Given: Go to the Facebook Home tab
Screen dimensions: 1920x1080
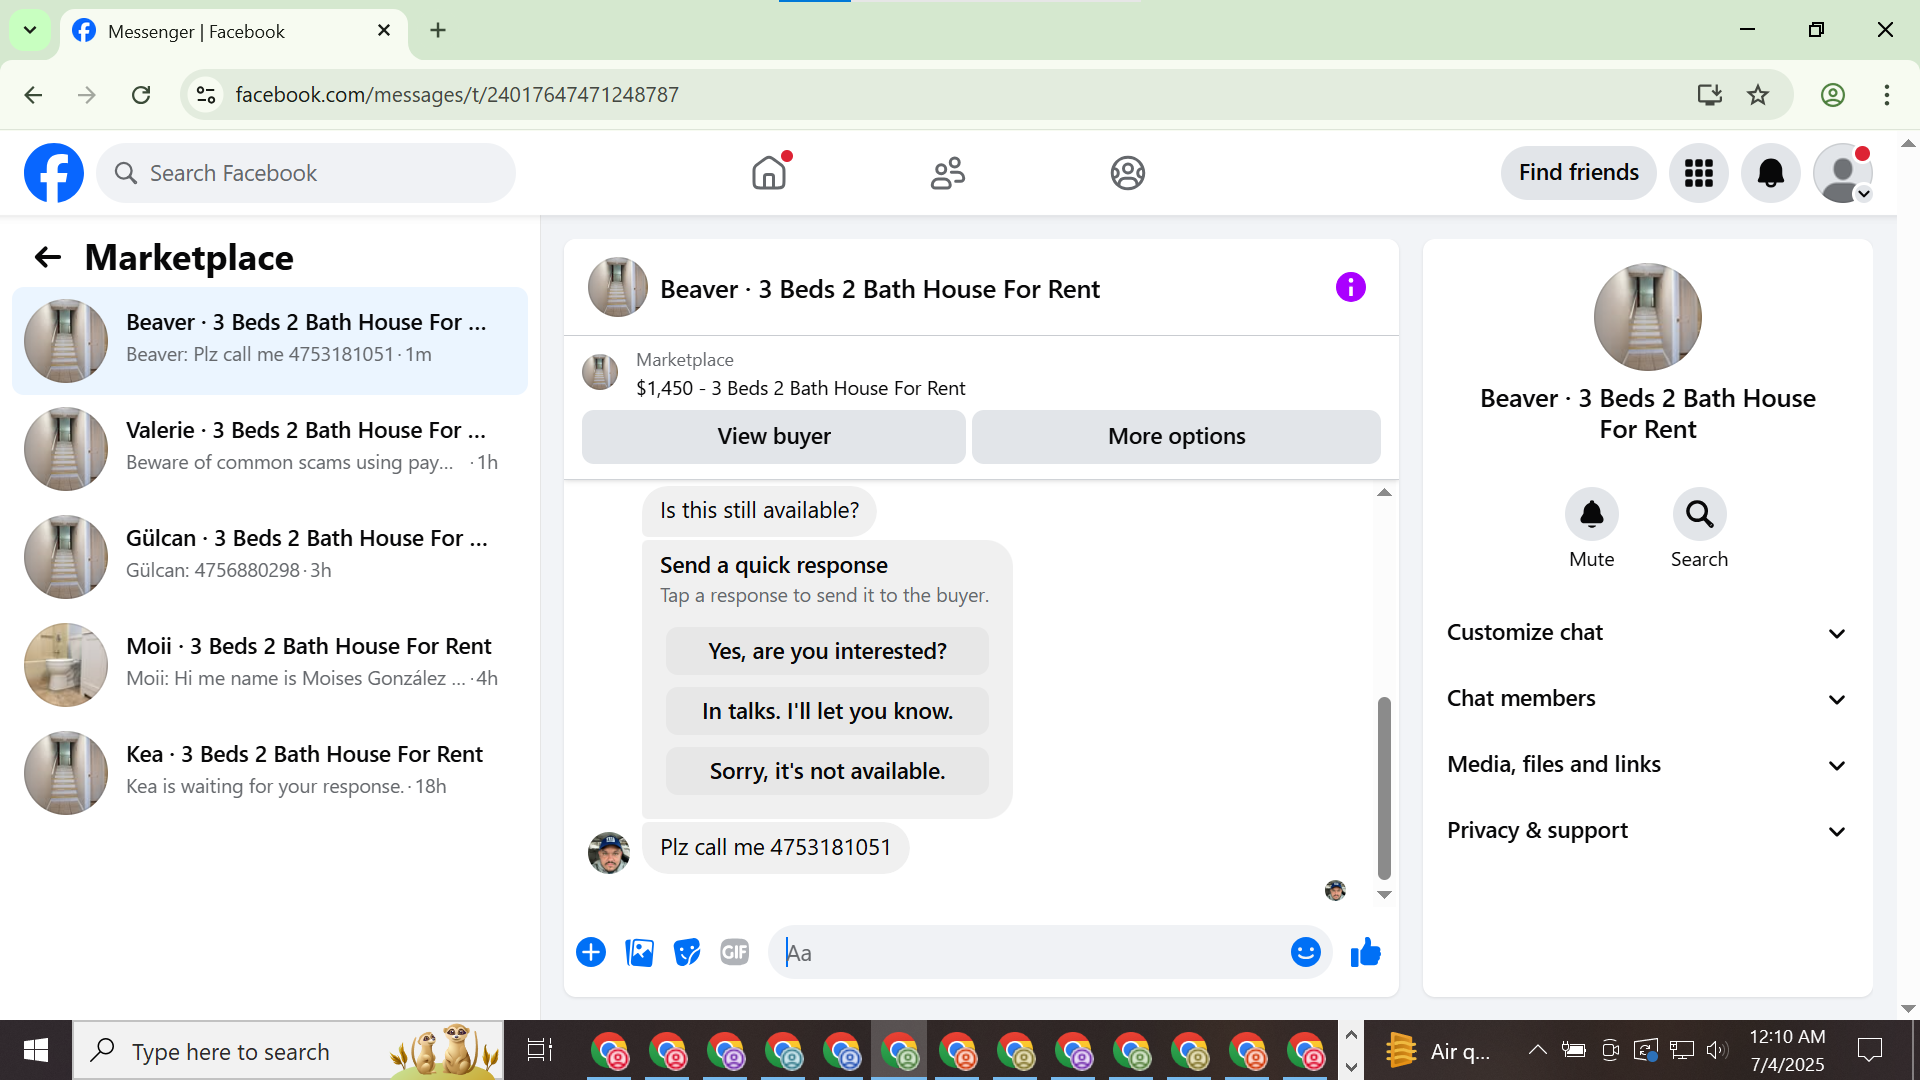Looking at the screenshot, I should [x=769, y=173].
